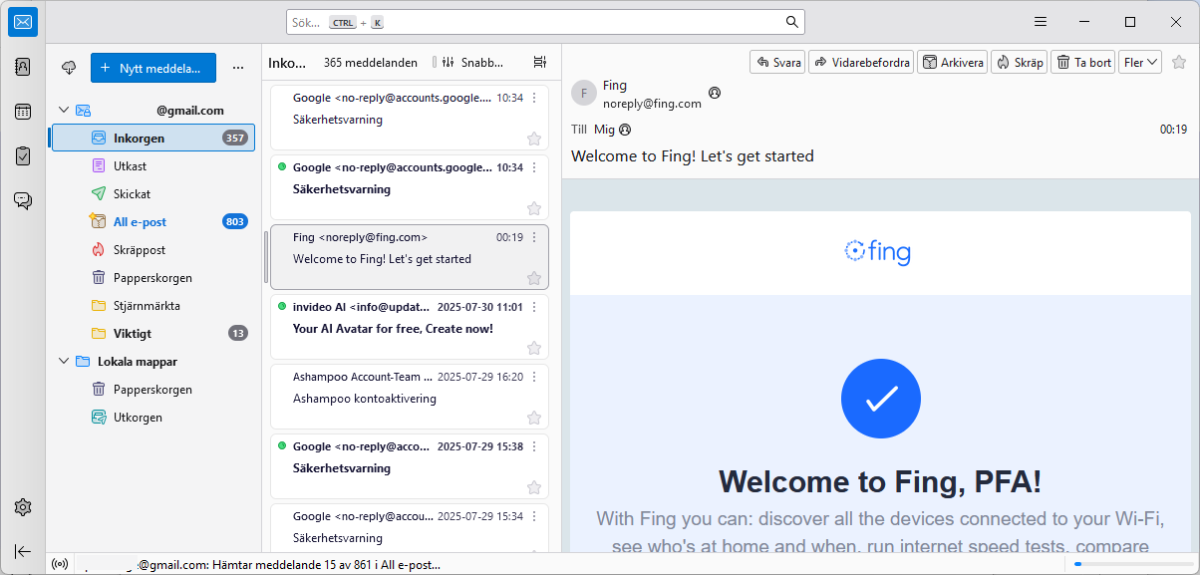Collapse the gmail.com account tree
The width and height of the screenshot is (1200, 575).
pos(64,111)
